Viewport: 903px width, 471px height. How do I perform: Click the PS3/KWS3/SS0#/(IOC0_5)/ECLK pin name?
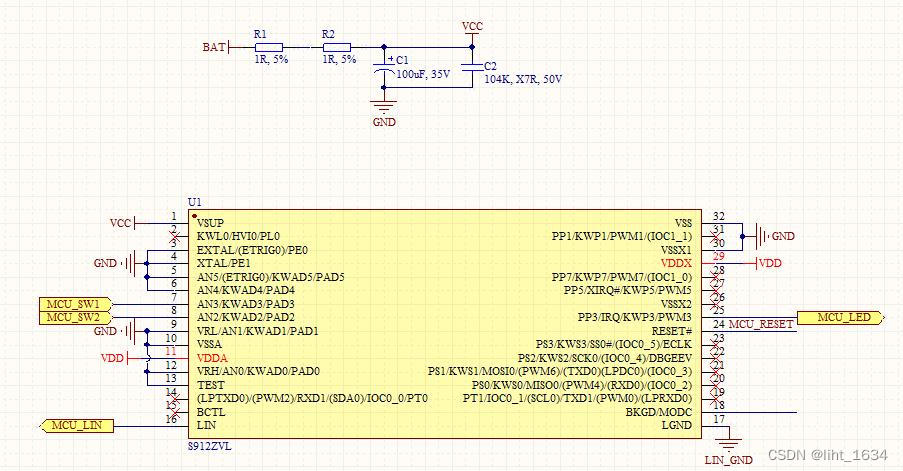point(614,344)
